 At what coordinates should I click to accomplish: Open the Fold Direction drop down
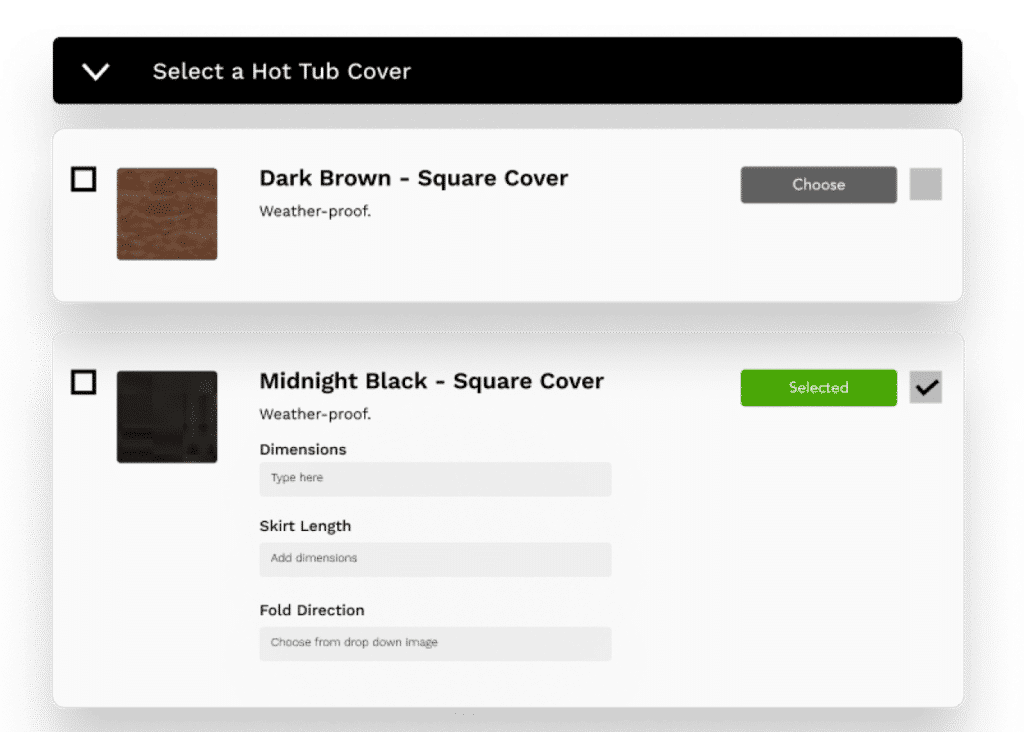click(x=435, y=643)
